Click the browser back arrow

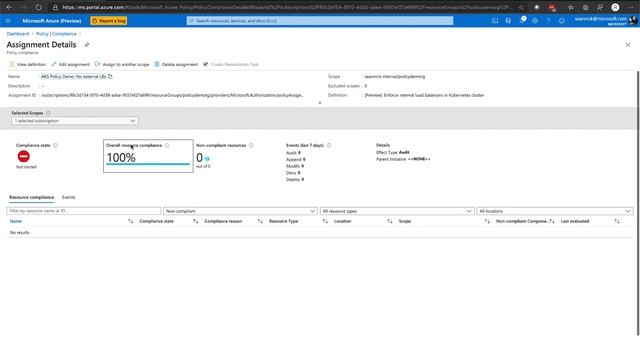click(9, 7)
